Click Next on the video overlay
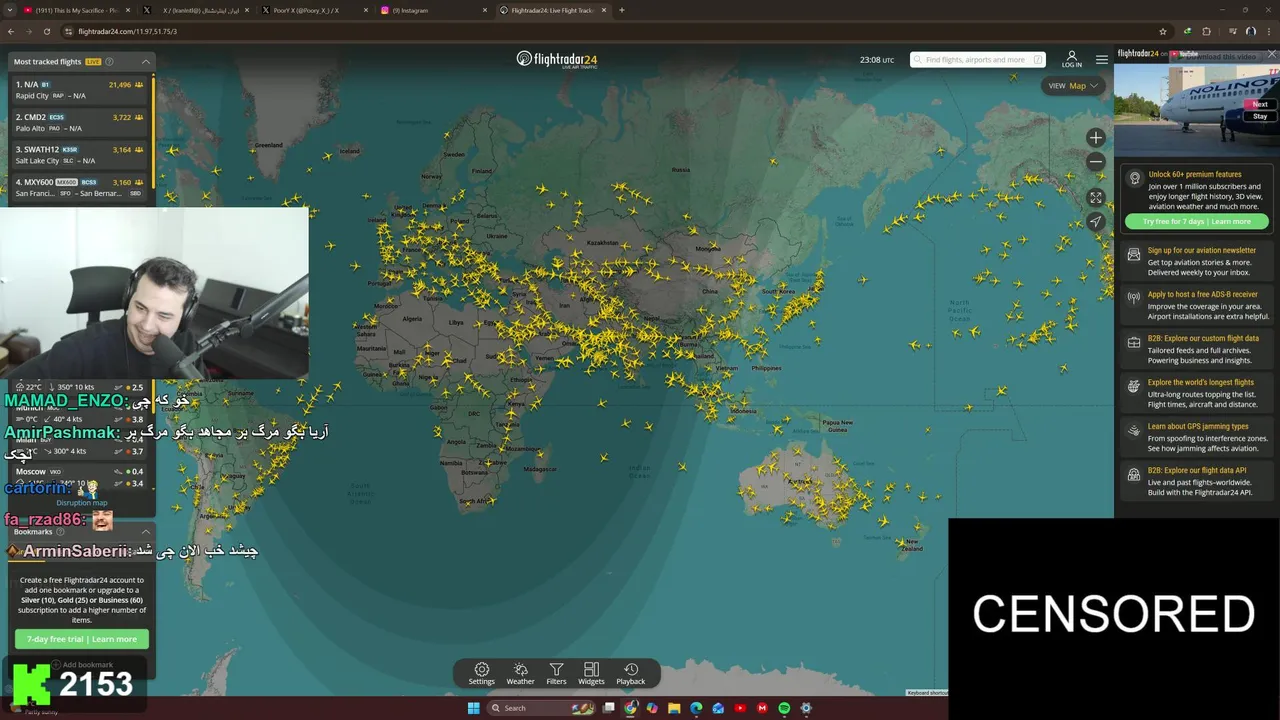The width and height of the screenshot is (1280, 720). pyautogui.click(x=1260, y=104)
